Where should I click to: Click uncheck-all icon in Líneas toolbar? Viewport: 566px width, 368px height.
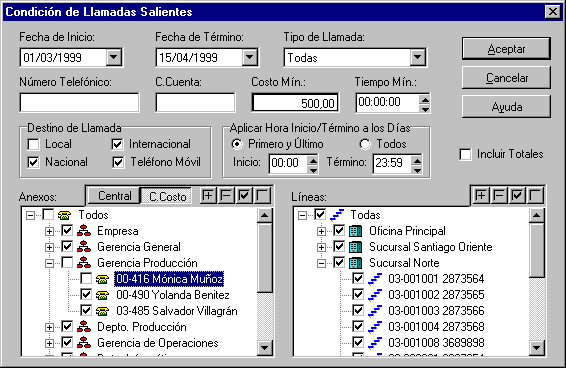coord(535,196)
